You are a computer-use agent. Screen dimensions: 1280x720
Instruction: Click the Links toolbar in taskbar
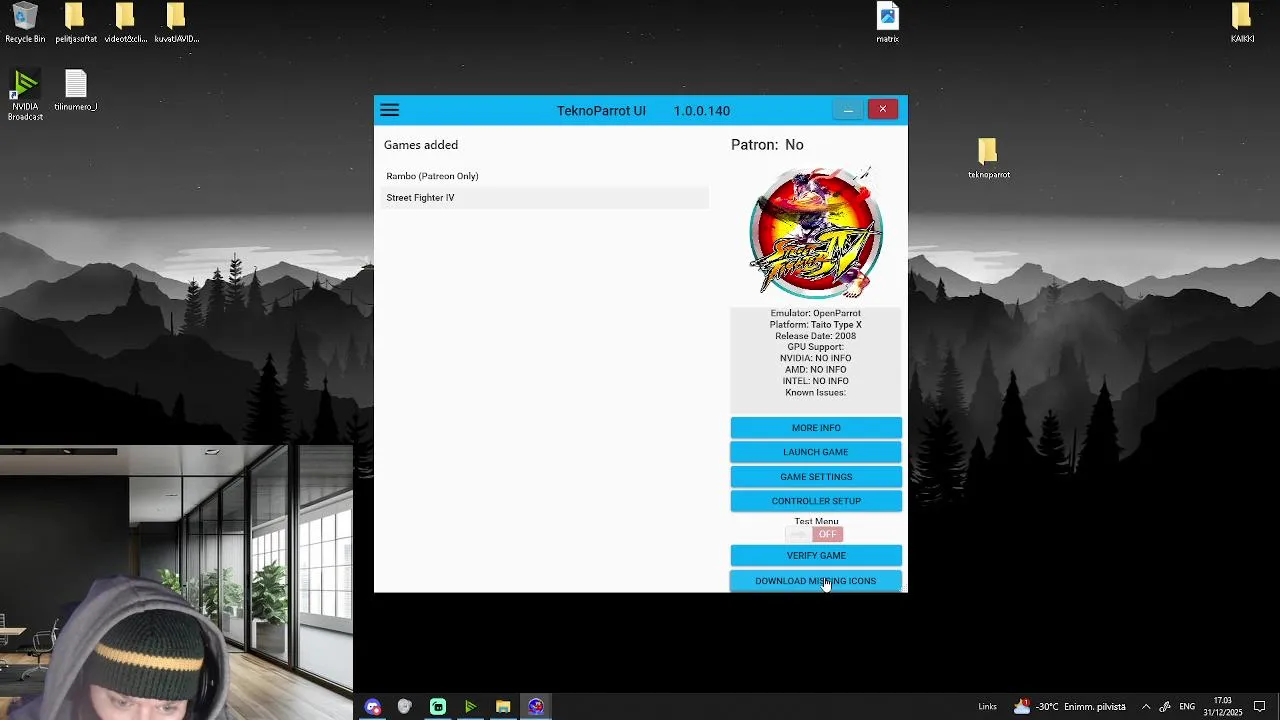(x=987, y=707)
